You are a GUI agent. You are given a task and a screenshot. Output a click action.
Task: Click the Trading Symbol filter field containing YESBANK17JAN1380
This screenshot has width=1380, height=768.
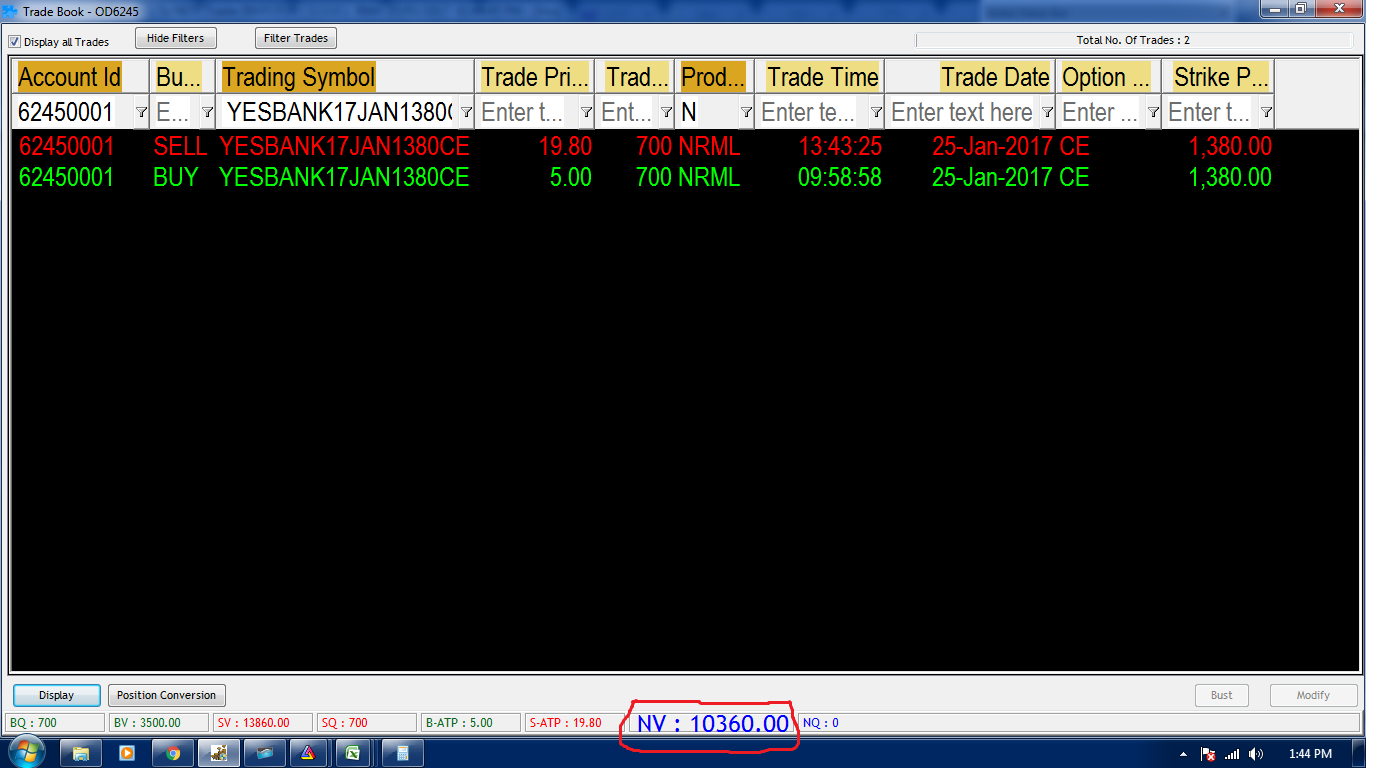click(x=338, y=112)
